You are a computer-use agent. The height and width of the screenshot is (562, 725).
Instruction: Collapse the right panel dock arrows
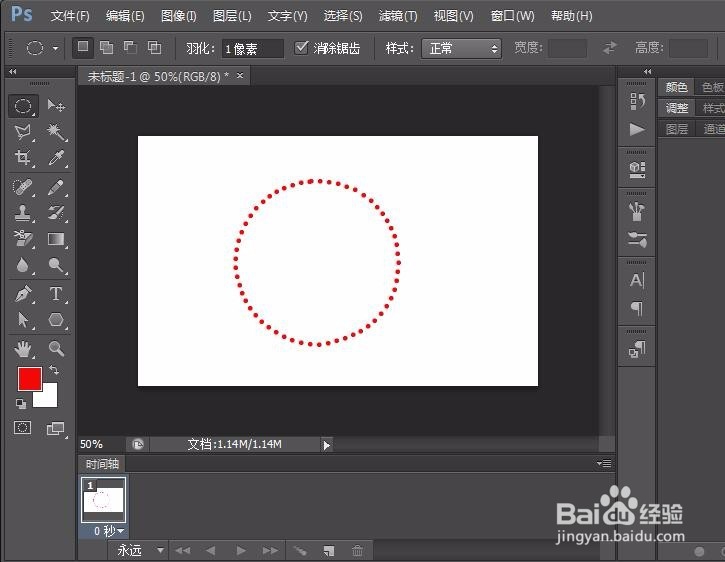pos(647,72)
